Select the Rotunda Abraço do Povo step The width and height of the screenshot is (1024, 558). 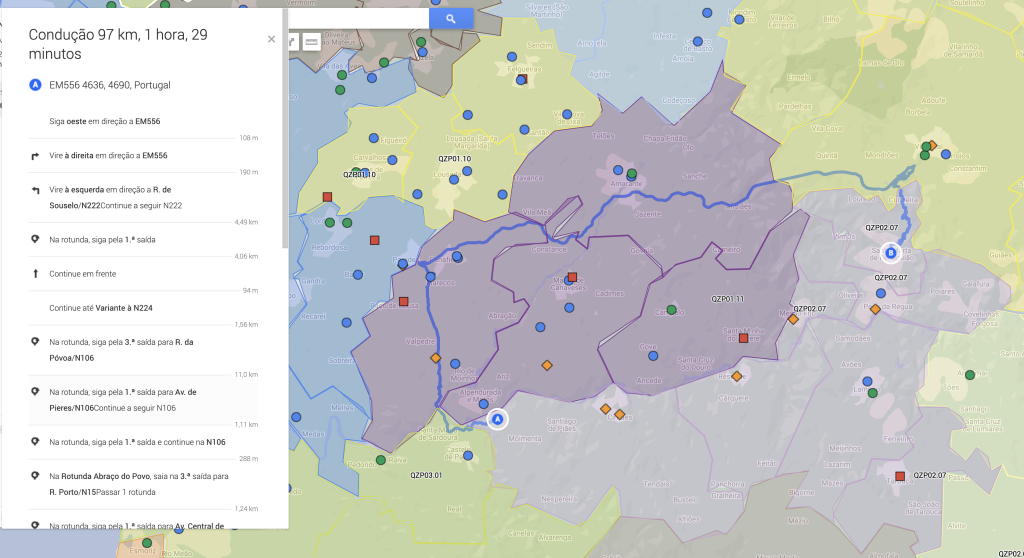click(x=138, y=484)
